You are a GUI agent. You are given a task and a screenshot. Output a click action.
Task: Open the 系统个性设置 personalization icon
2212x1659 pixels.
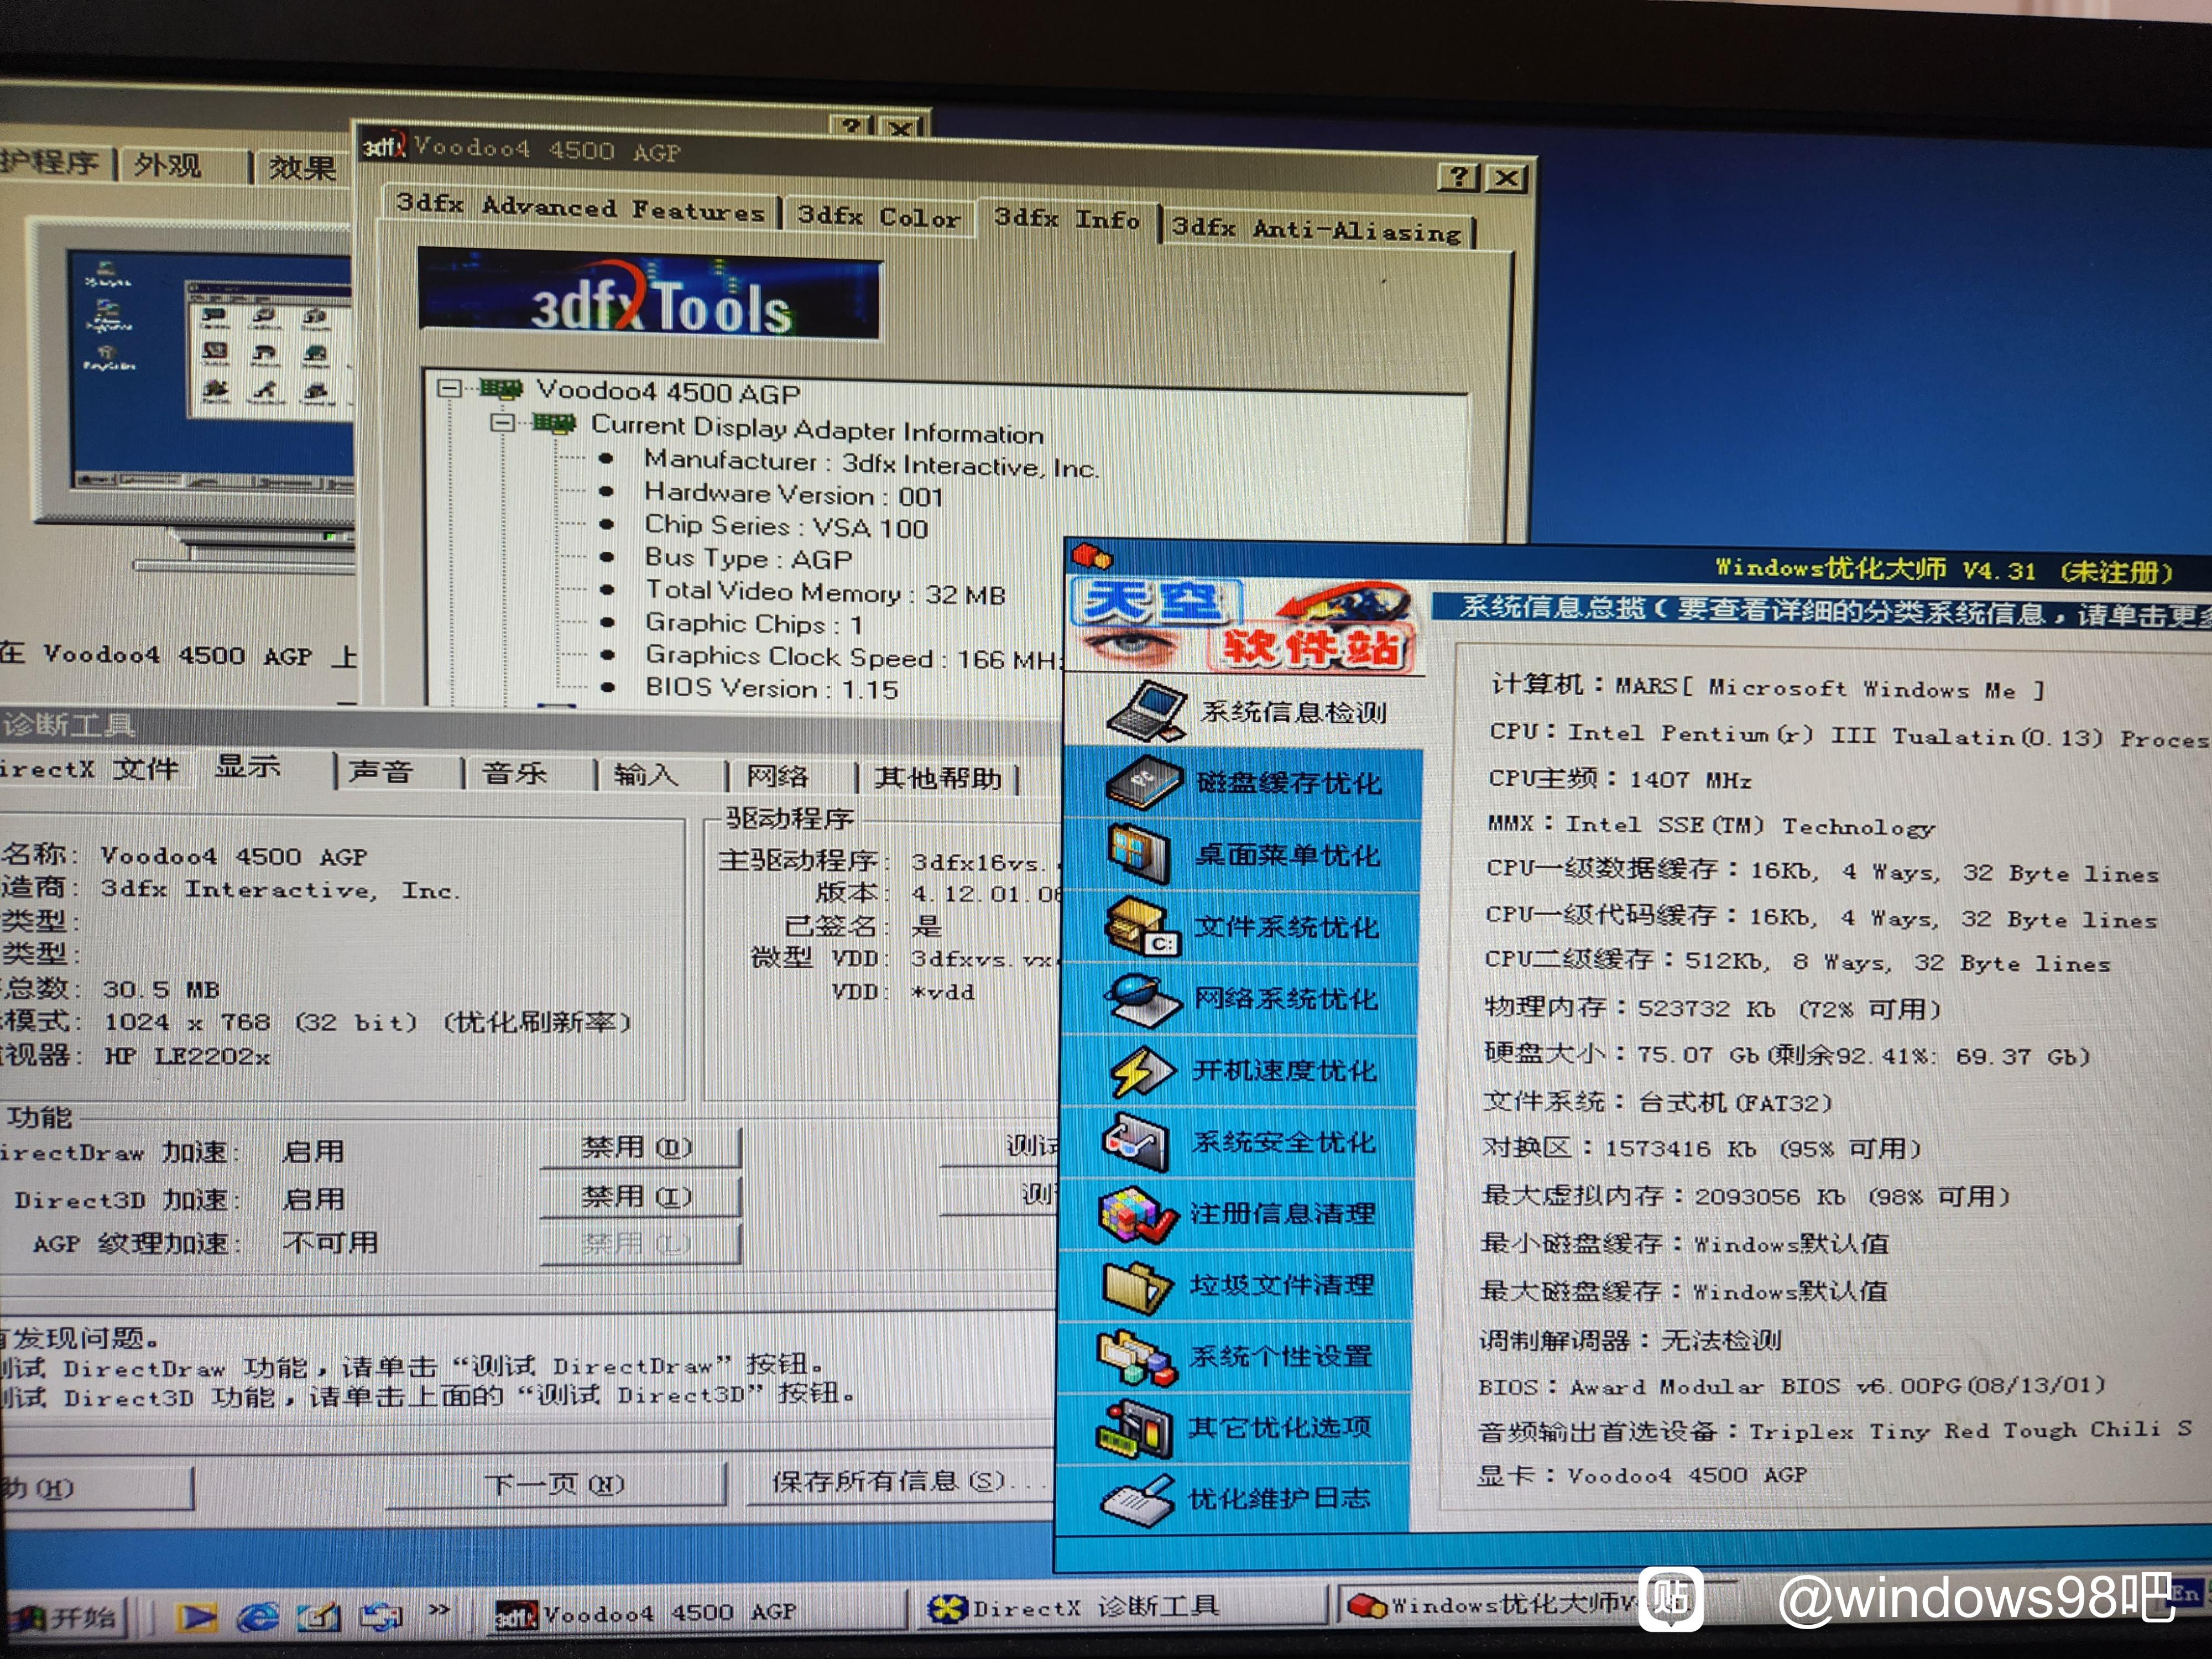pyautogui.click(x=1137, y=1357)
